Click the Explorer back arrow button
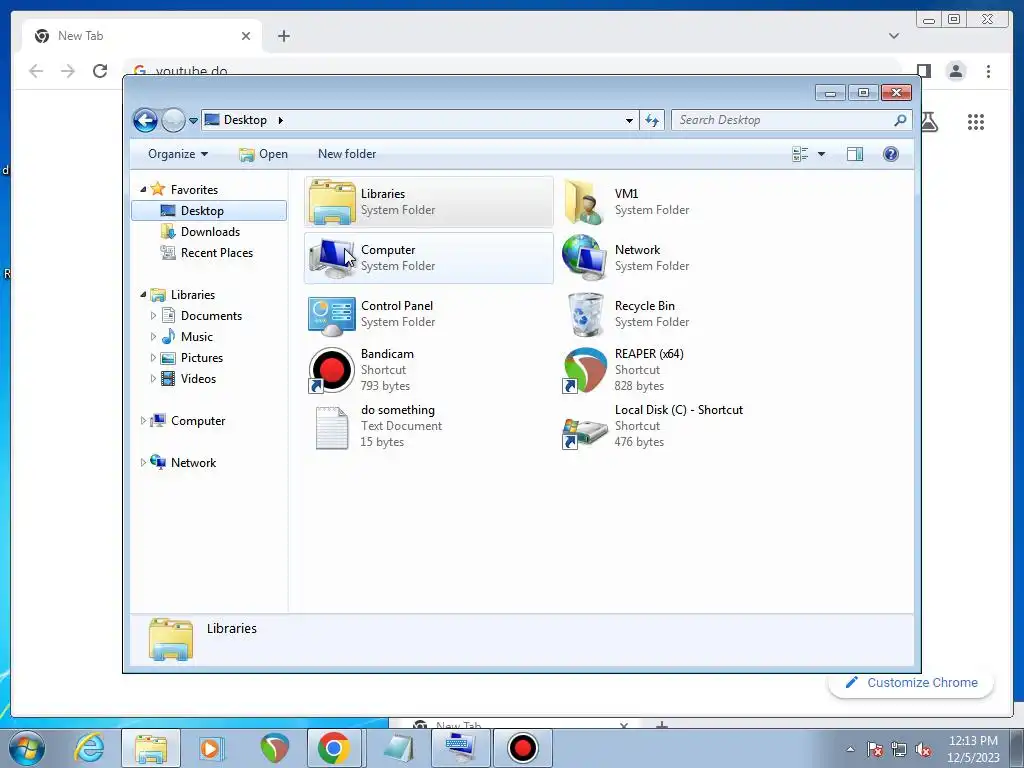The height and width of the screenshot is (768, 1024). 145,120
